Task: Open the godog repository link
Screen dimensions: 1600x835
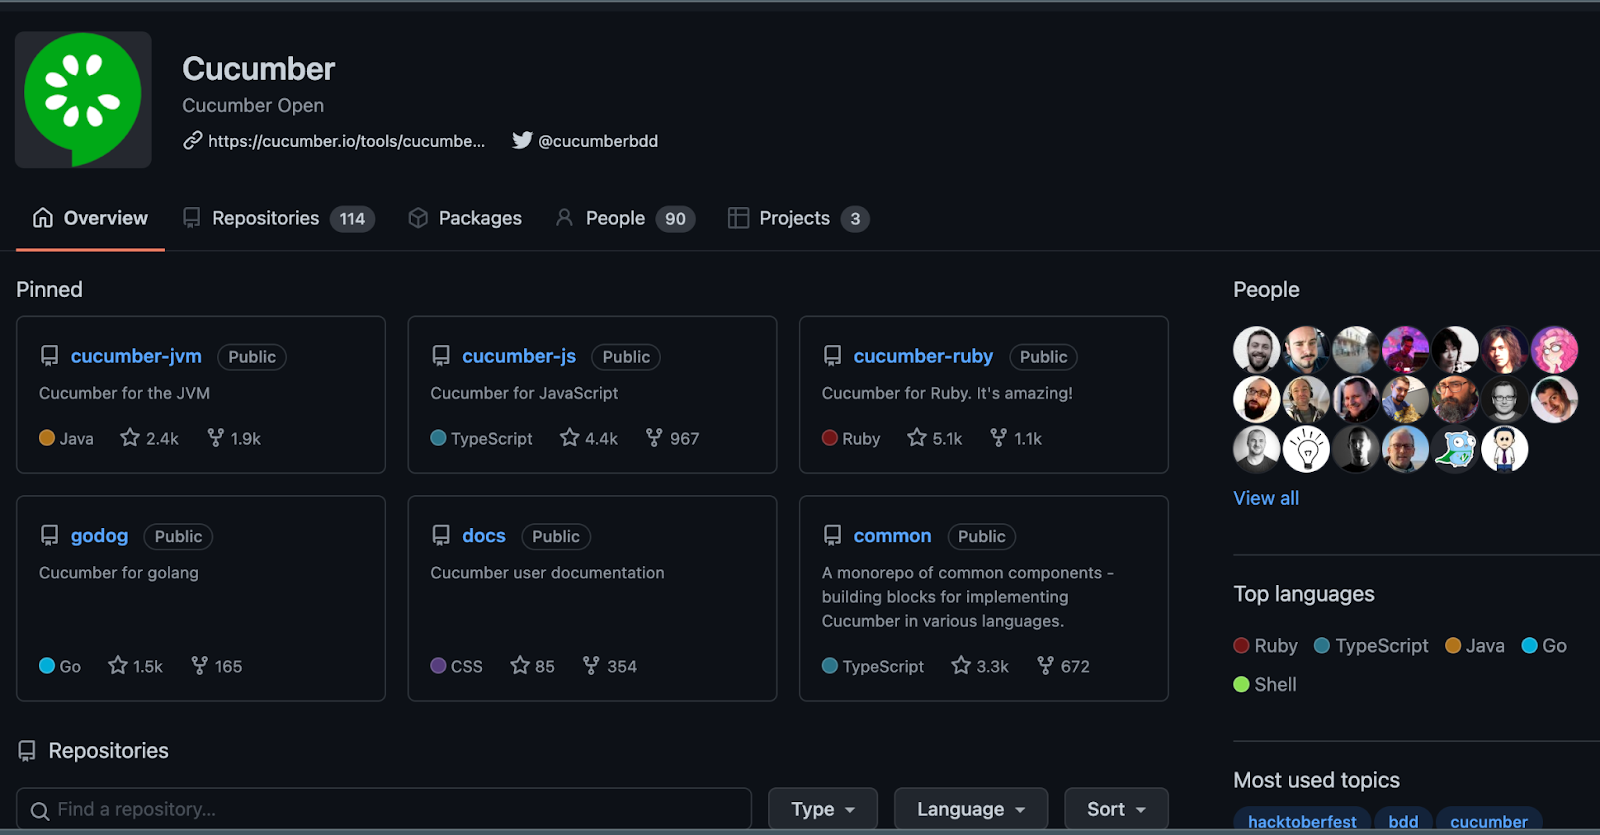Action: (x=99, y=536)
